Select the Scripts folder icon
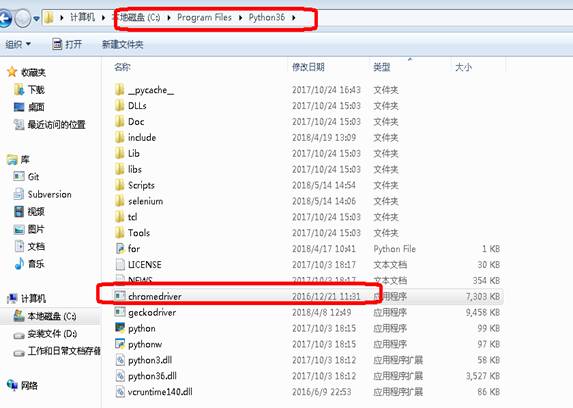Screen dimensions: 573x408 (x=119, y=185)
